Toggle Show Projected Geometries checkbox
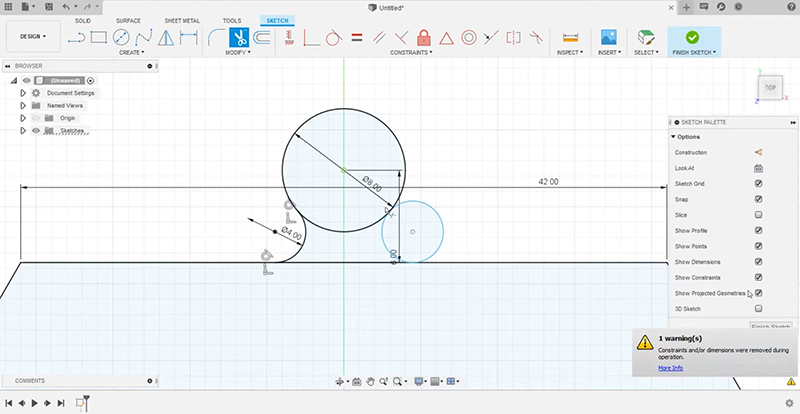800x414 pixels. point(758,293)
